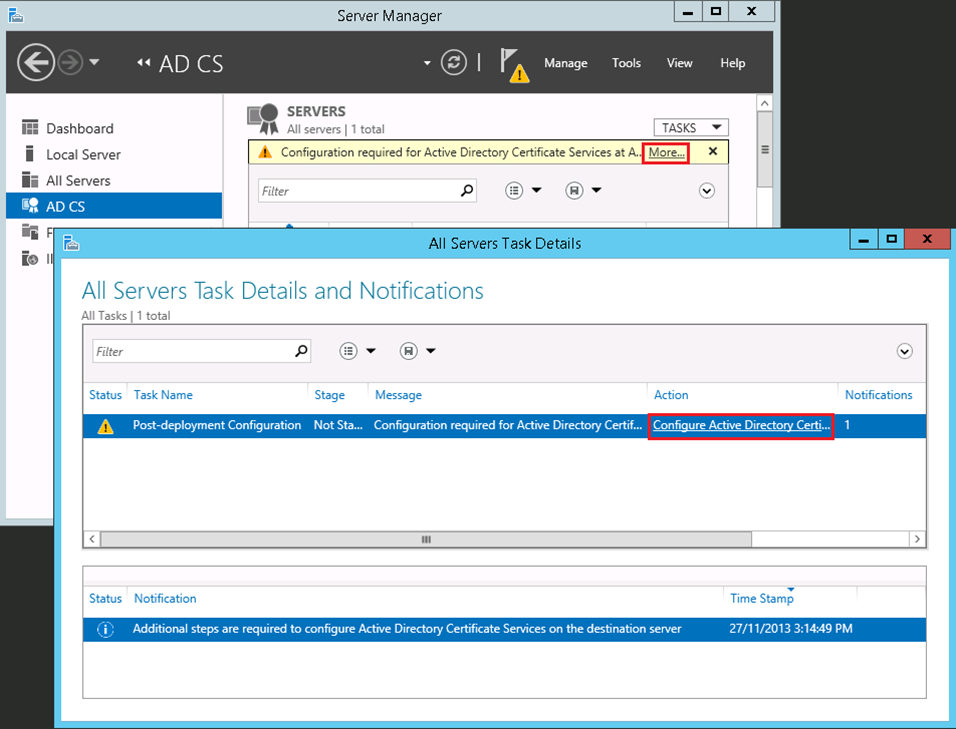
Task: Click the save query icon in Task Details
Action: click(x=408, y=351)
